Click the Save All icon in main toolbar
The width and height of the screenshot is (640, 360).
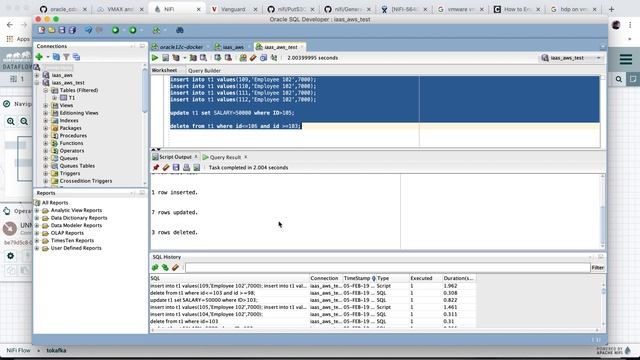point(72,30)
